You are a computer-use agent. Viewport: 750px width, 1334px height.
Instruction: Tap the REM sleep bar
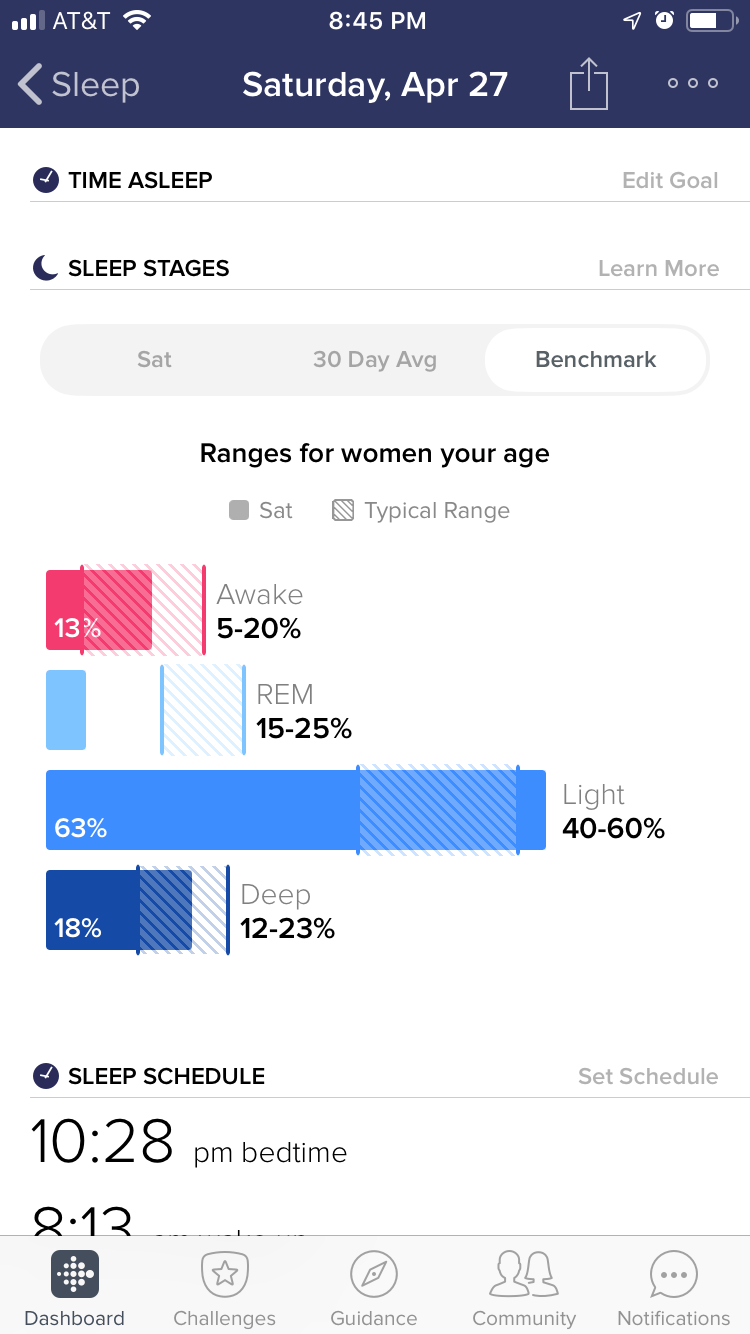click(x=66, y=710)
